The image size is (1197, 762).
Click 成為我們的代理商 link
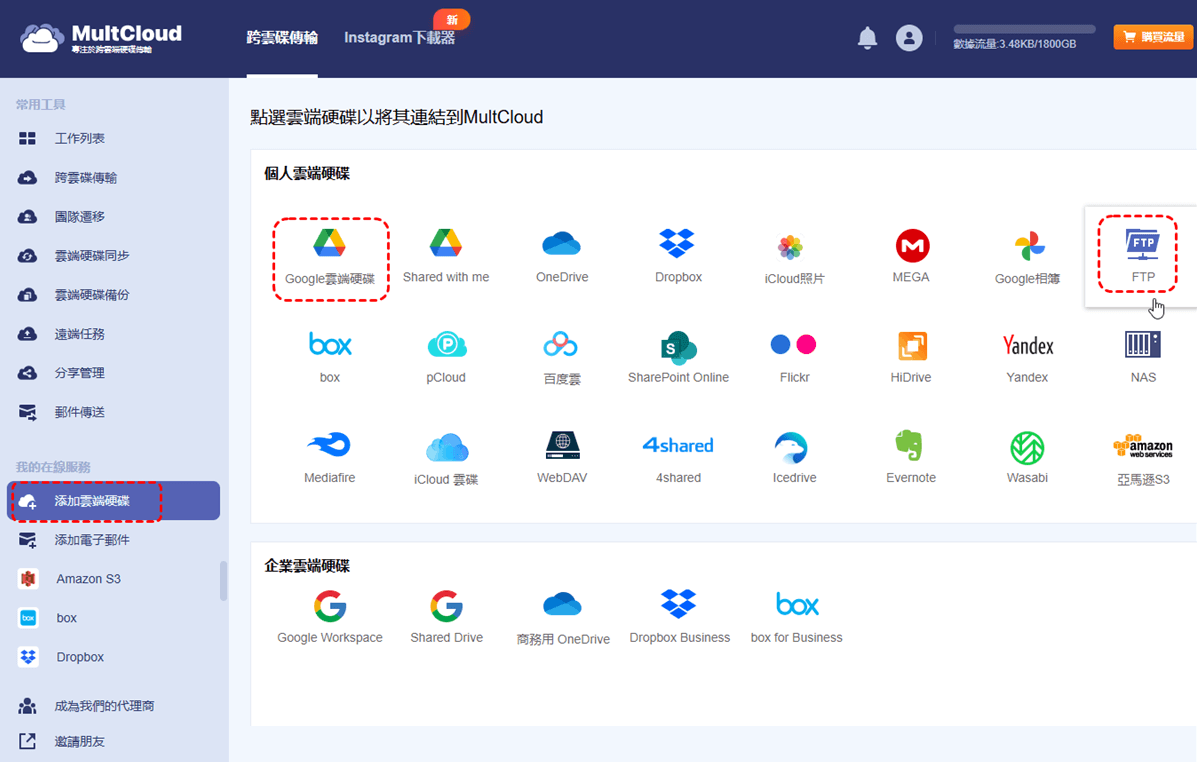[104, 705]
